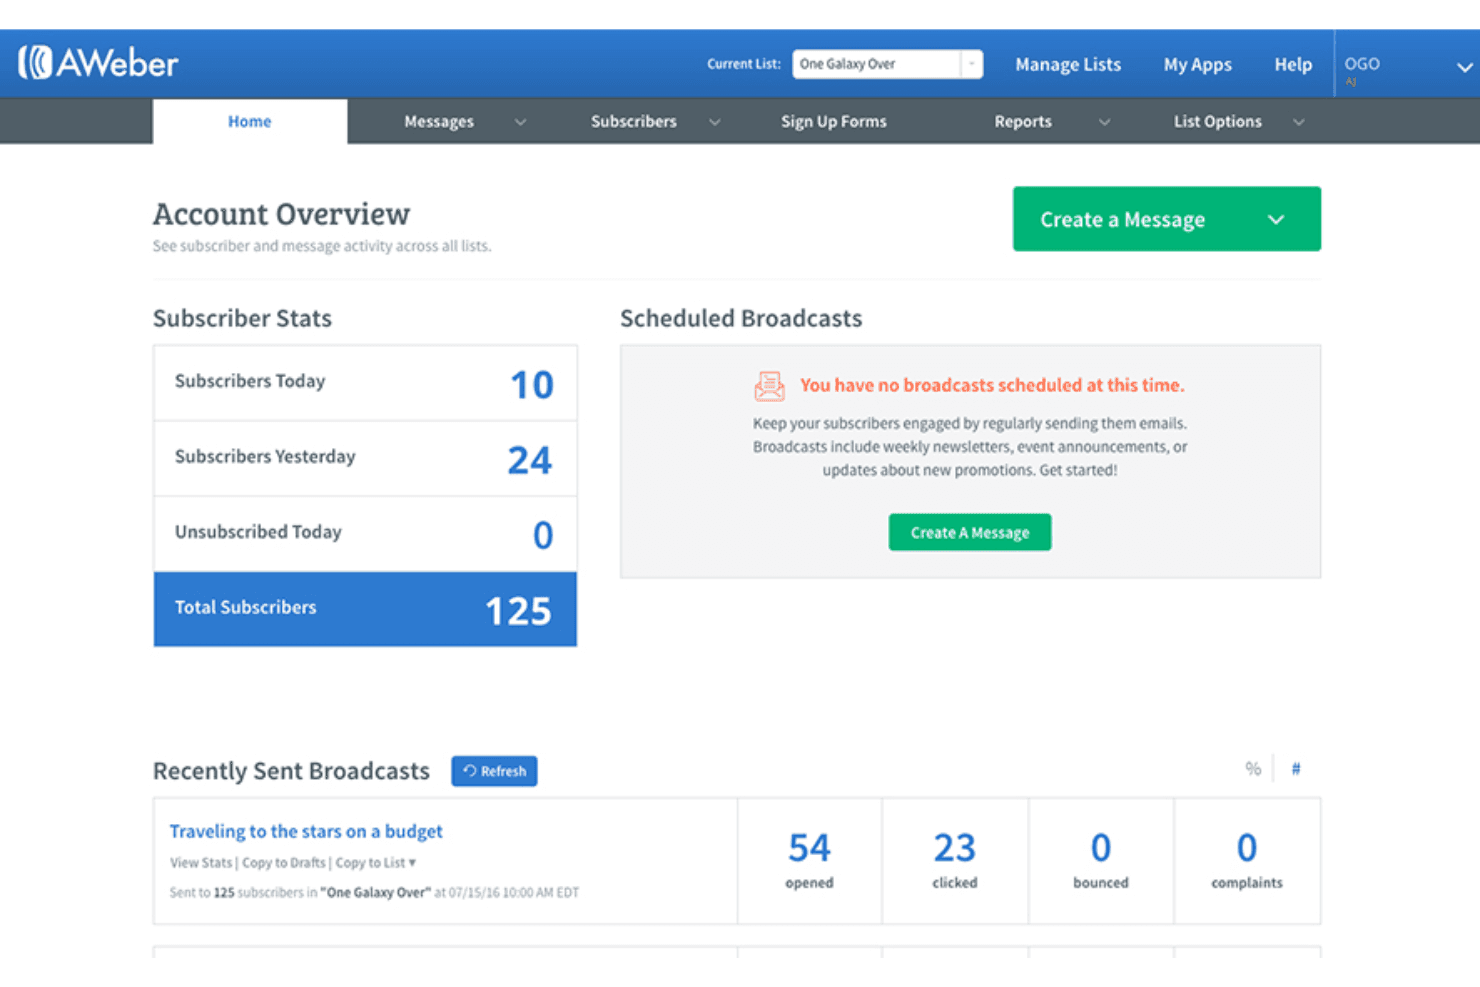The height and width of the screenshot is (987, 1480).
Task: Open Copy to List dropdown
Action: pyautogui.click(x=375, y=862)
